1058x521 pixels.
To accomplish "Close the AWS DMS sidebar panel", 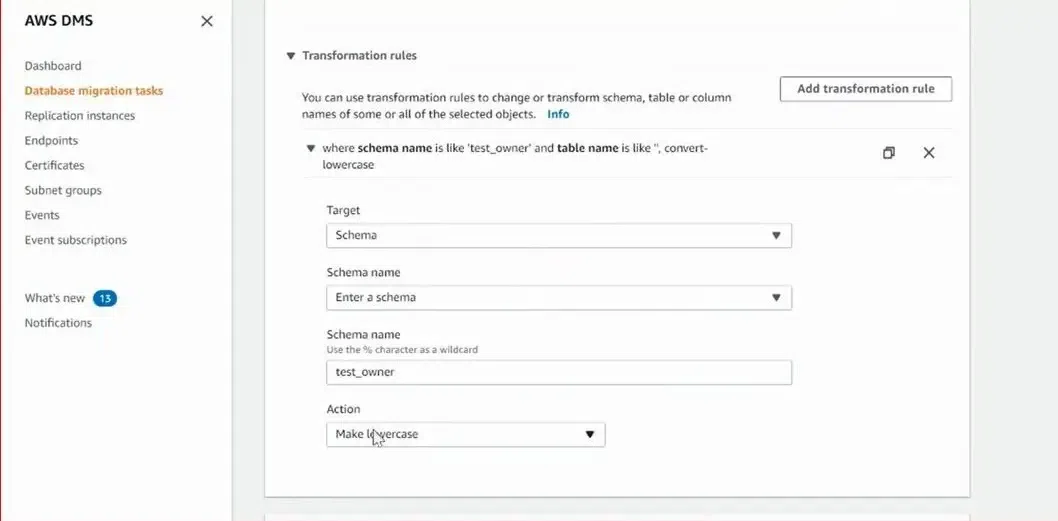I will [x=207, y=21].
